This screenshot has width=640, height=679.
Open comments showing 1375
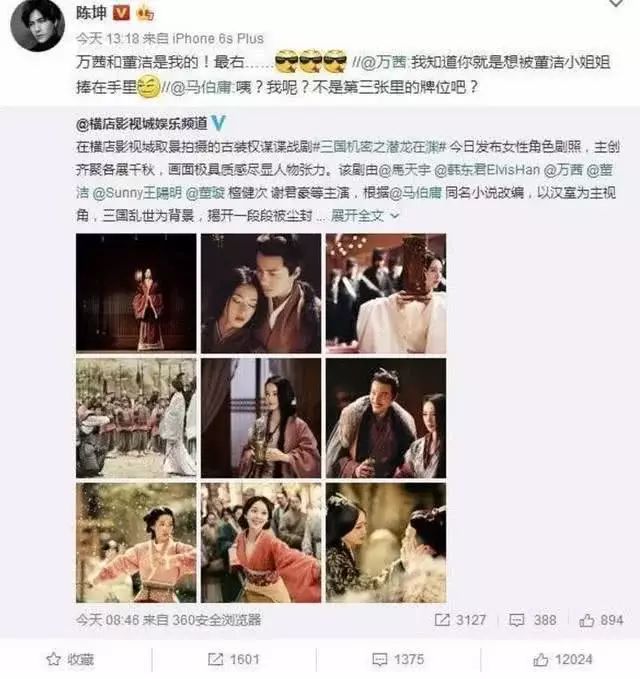pyautogui.click(x=398, y=659)
